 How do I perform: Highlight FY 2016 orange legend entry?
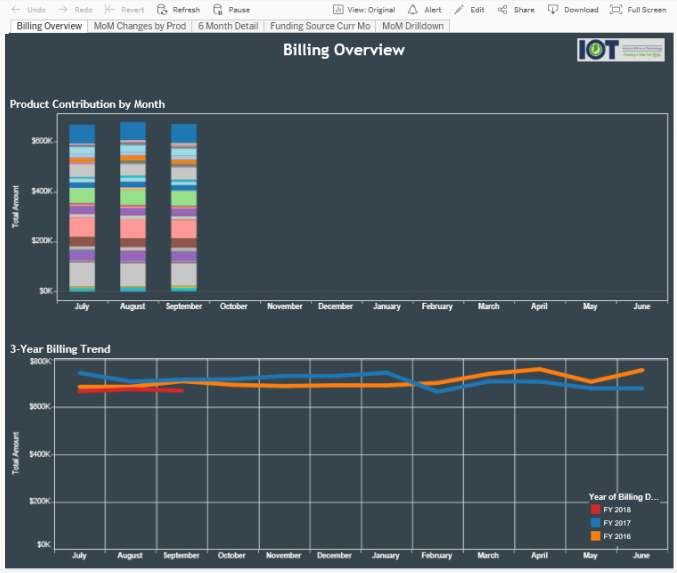point(595,536)
